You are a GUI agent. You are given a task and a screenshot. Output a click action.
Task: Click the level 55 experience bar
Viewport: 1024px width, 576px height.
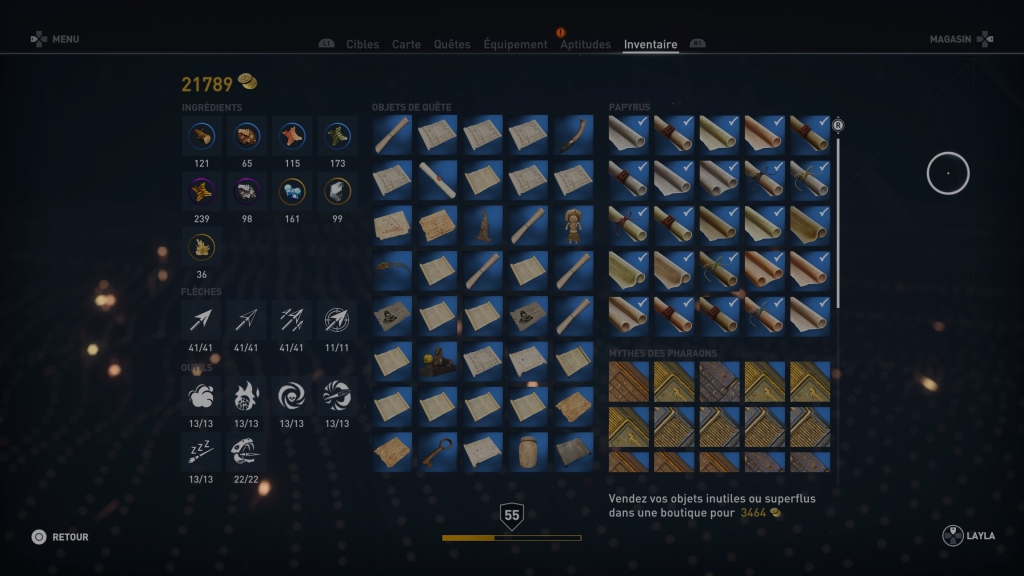pos(511,538)
